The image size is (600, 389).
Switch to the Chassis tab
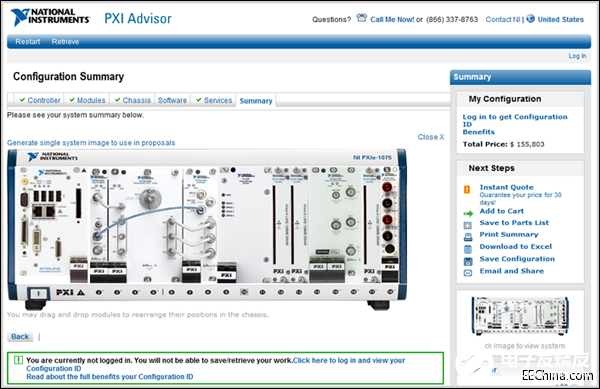pyautogui.click(x=133, y=100)
